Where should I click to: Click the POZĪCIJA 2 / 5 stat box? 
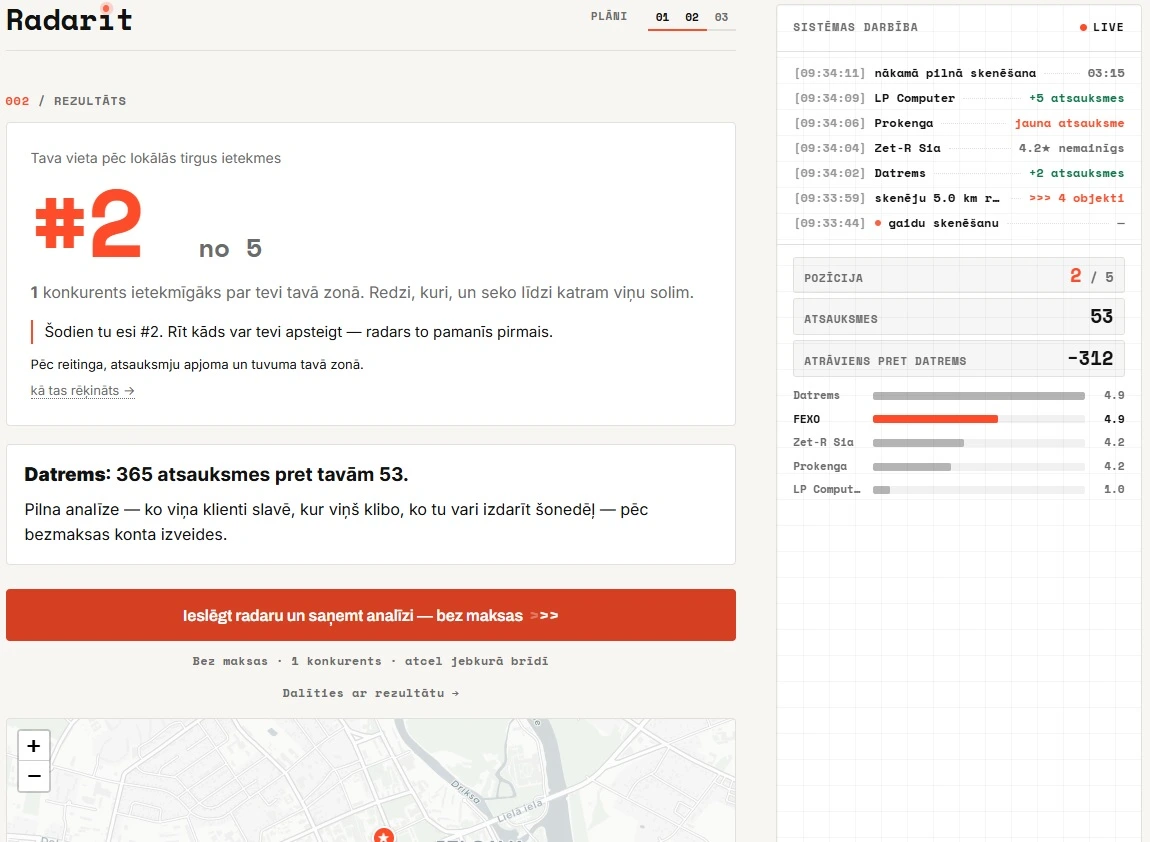point(959,277)
